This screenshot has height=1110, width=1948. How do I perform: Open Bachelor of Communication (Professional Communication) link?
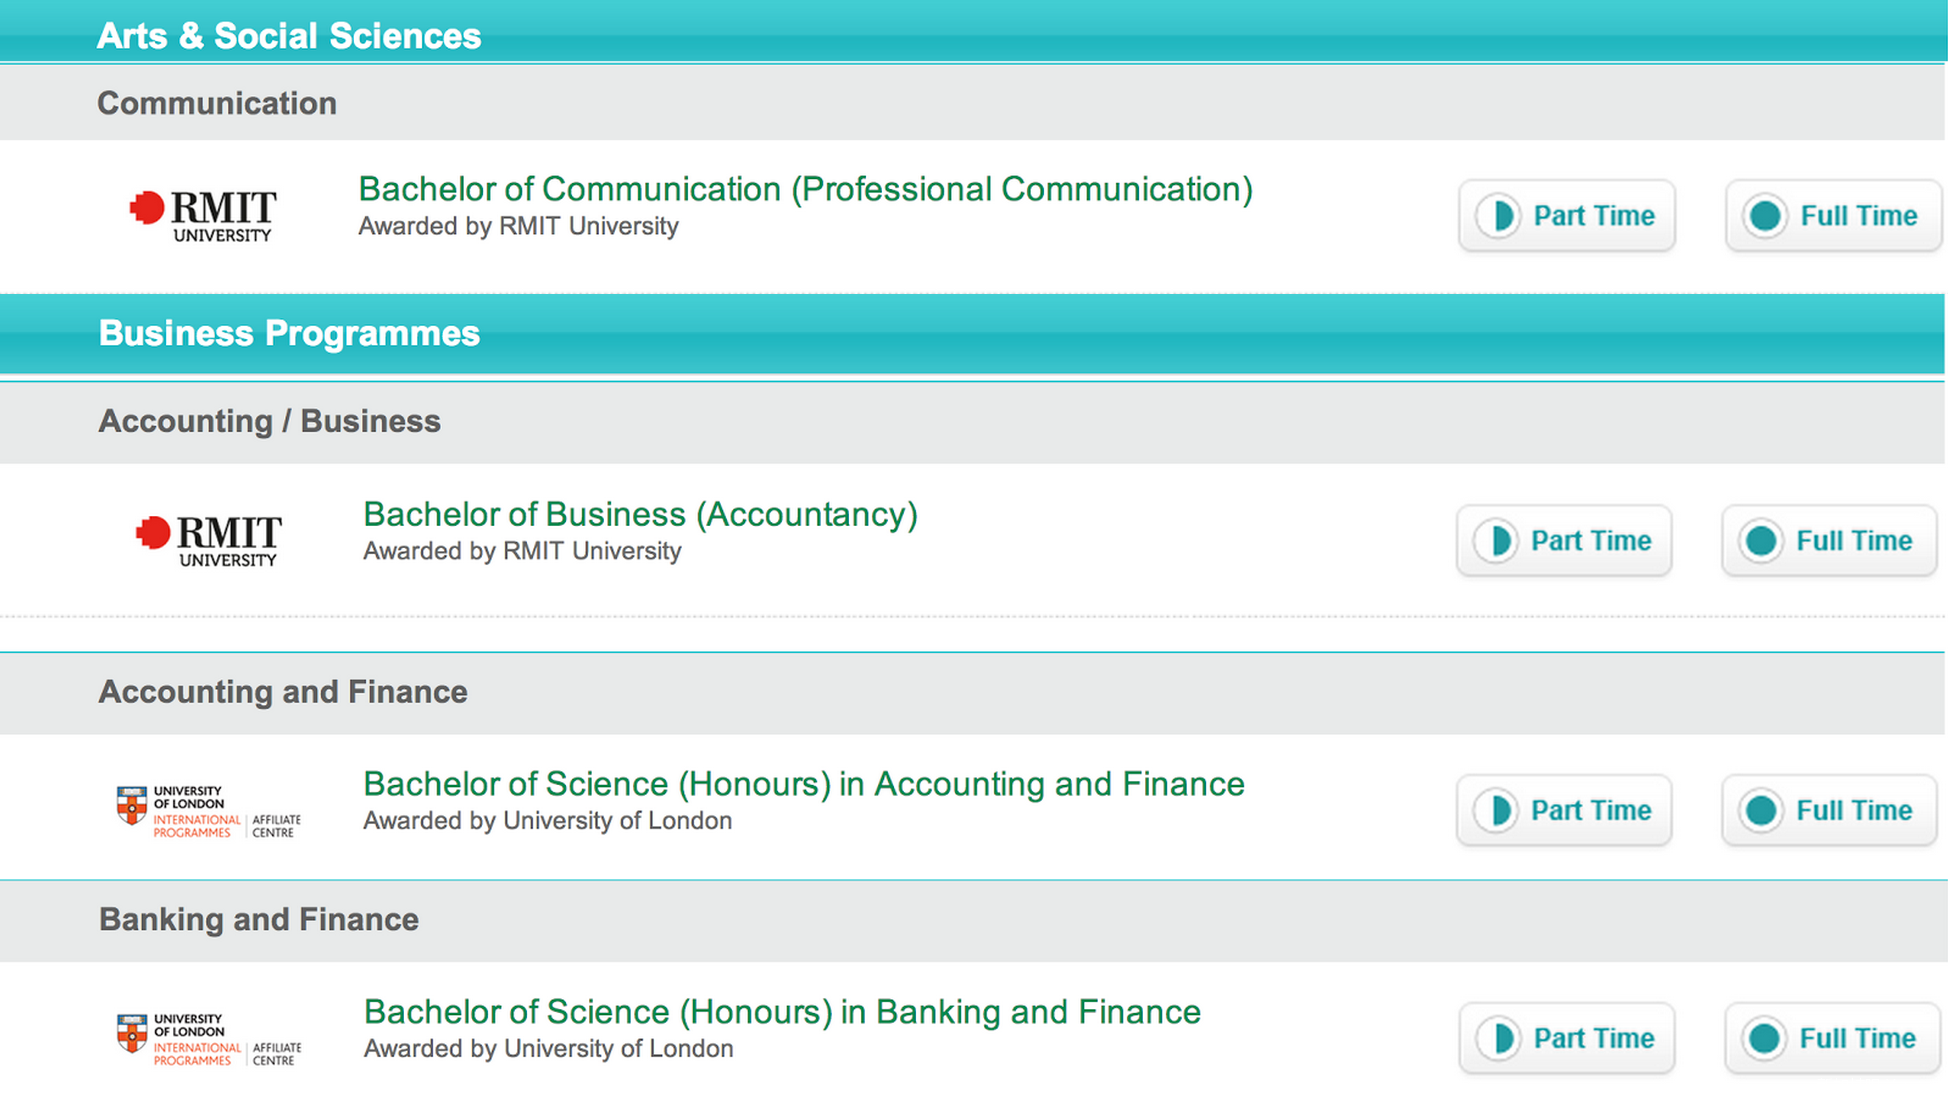pyautogui.click(x=805, y=189)
